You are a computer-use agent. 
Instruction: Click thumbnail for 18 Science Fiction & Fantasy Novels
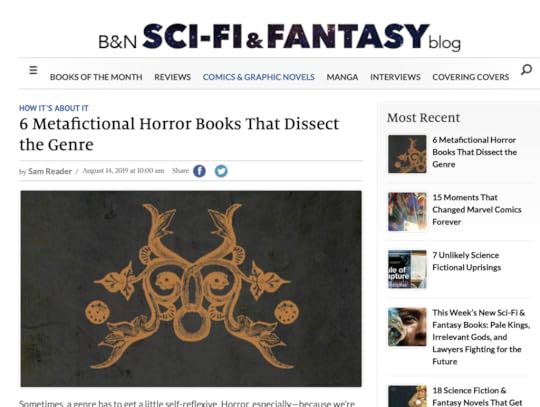(407, 396)
